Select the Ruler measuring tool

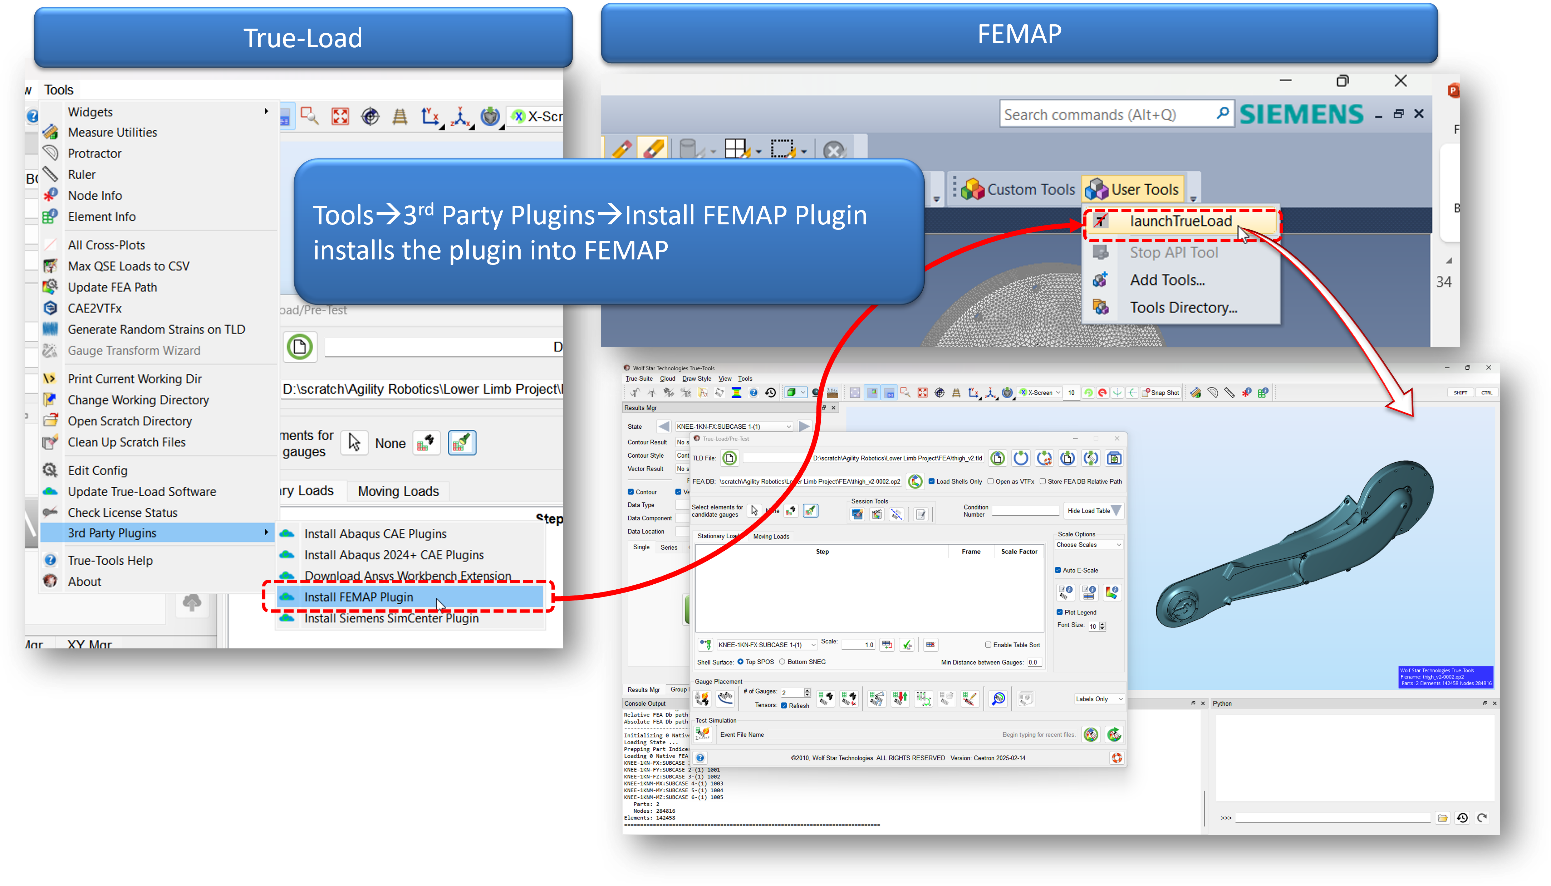pos(82,174)
